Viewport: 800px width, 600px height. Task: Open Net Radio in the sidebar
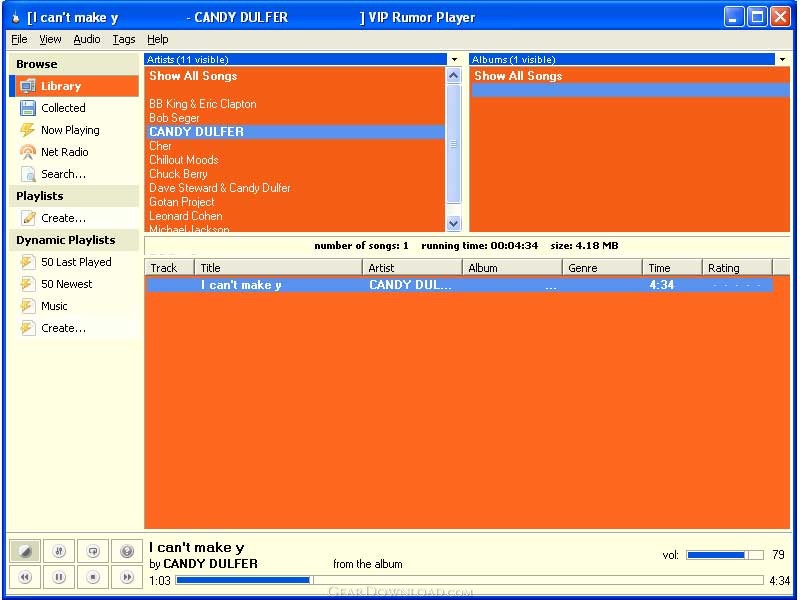(x=74, y=152)
